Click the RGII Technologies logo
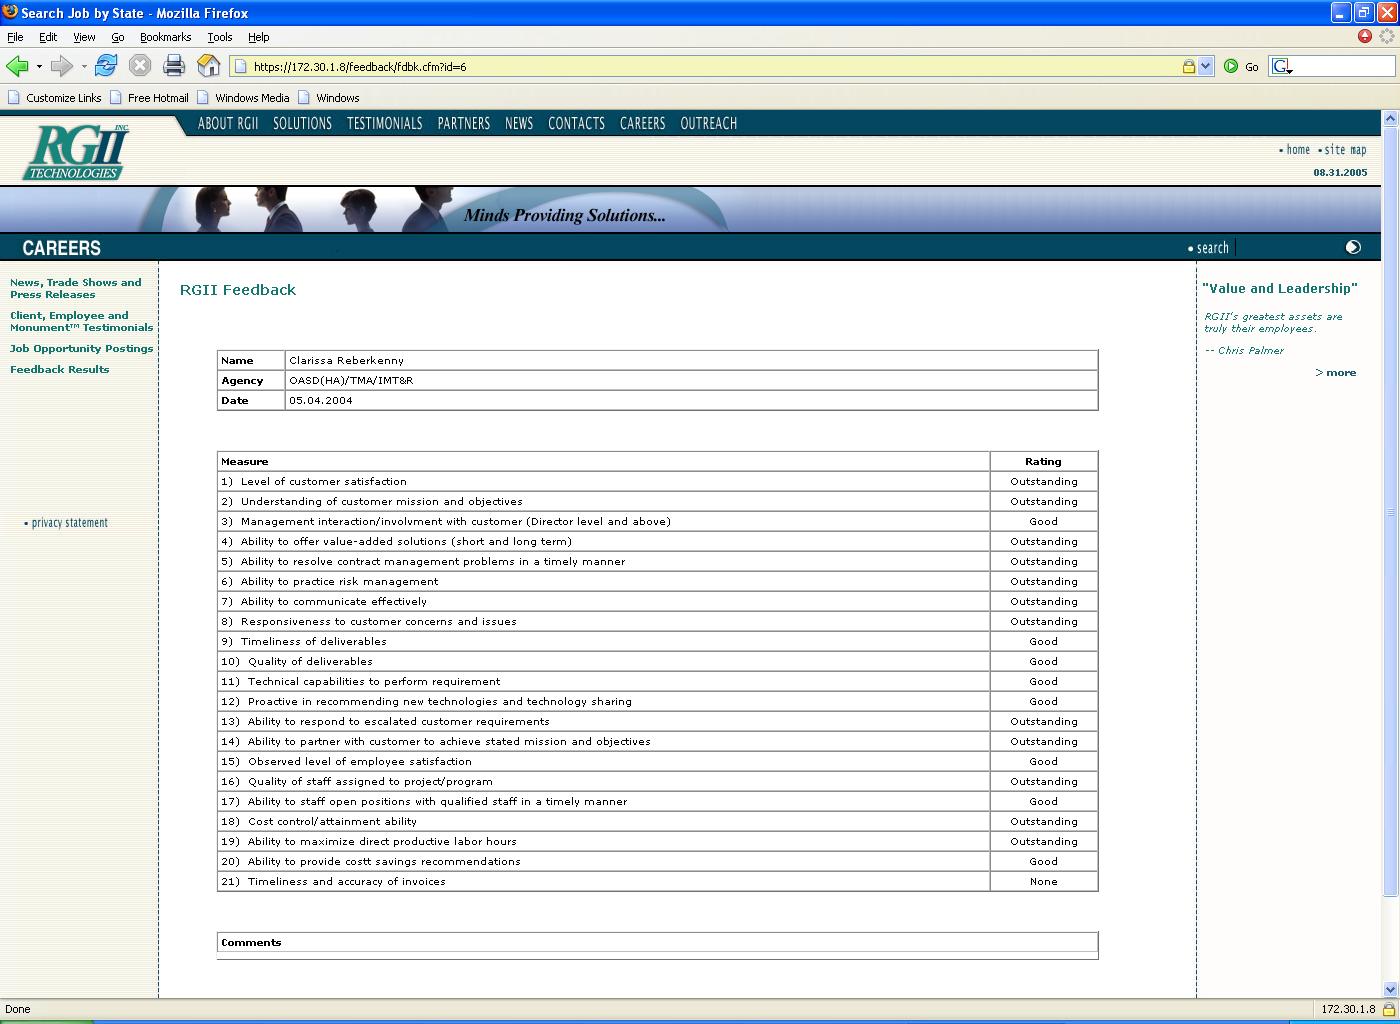 click(77, 152)
